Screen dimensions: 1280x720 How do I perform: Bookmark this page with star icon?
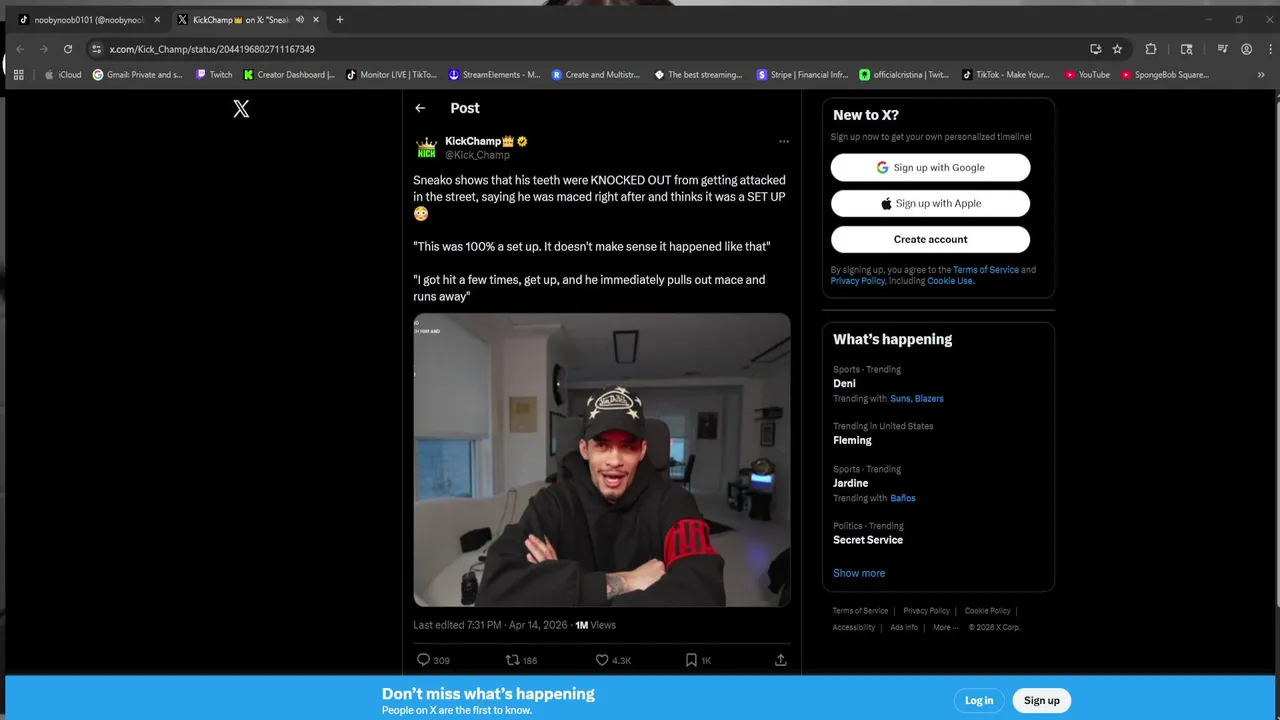coord(1117,49)
